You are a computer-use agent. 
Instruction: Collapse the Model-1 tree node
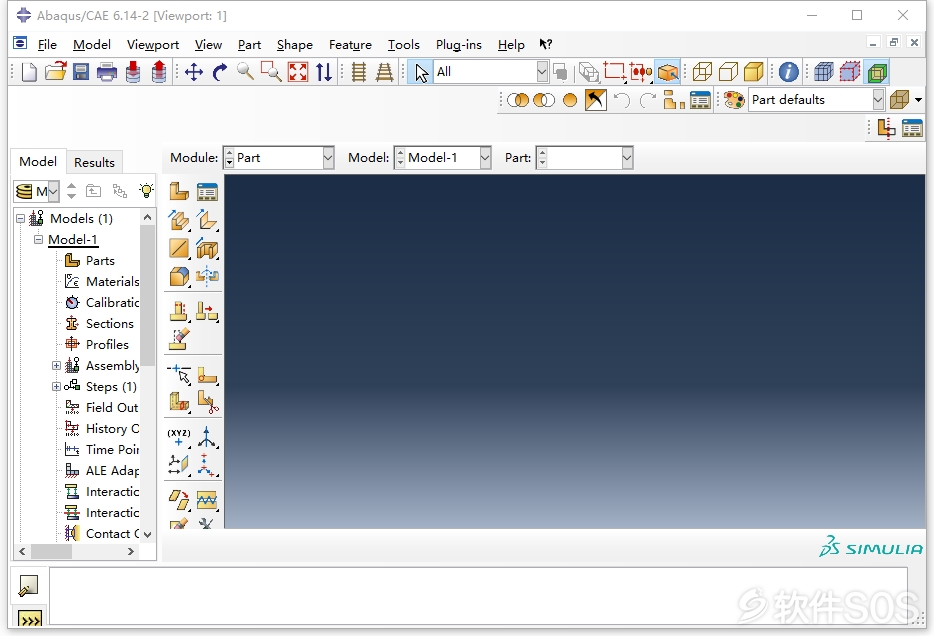pos(39,239)
